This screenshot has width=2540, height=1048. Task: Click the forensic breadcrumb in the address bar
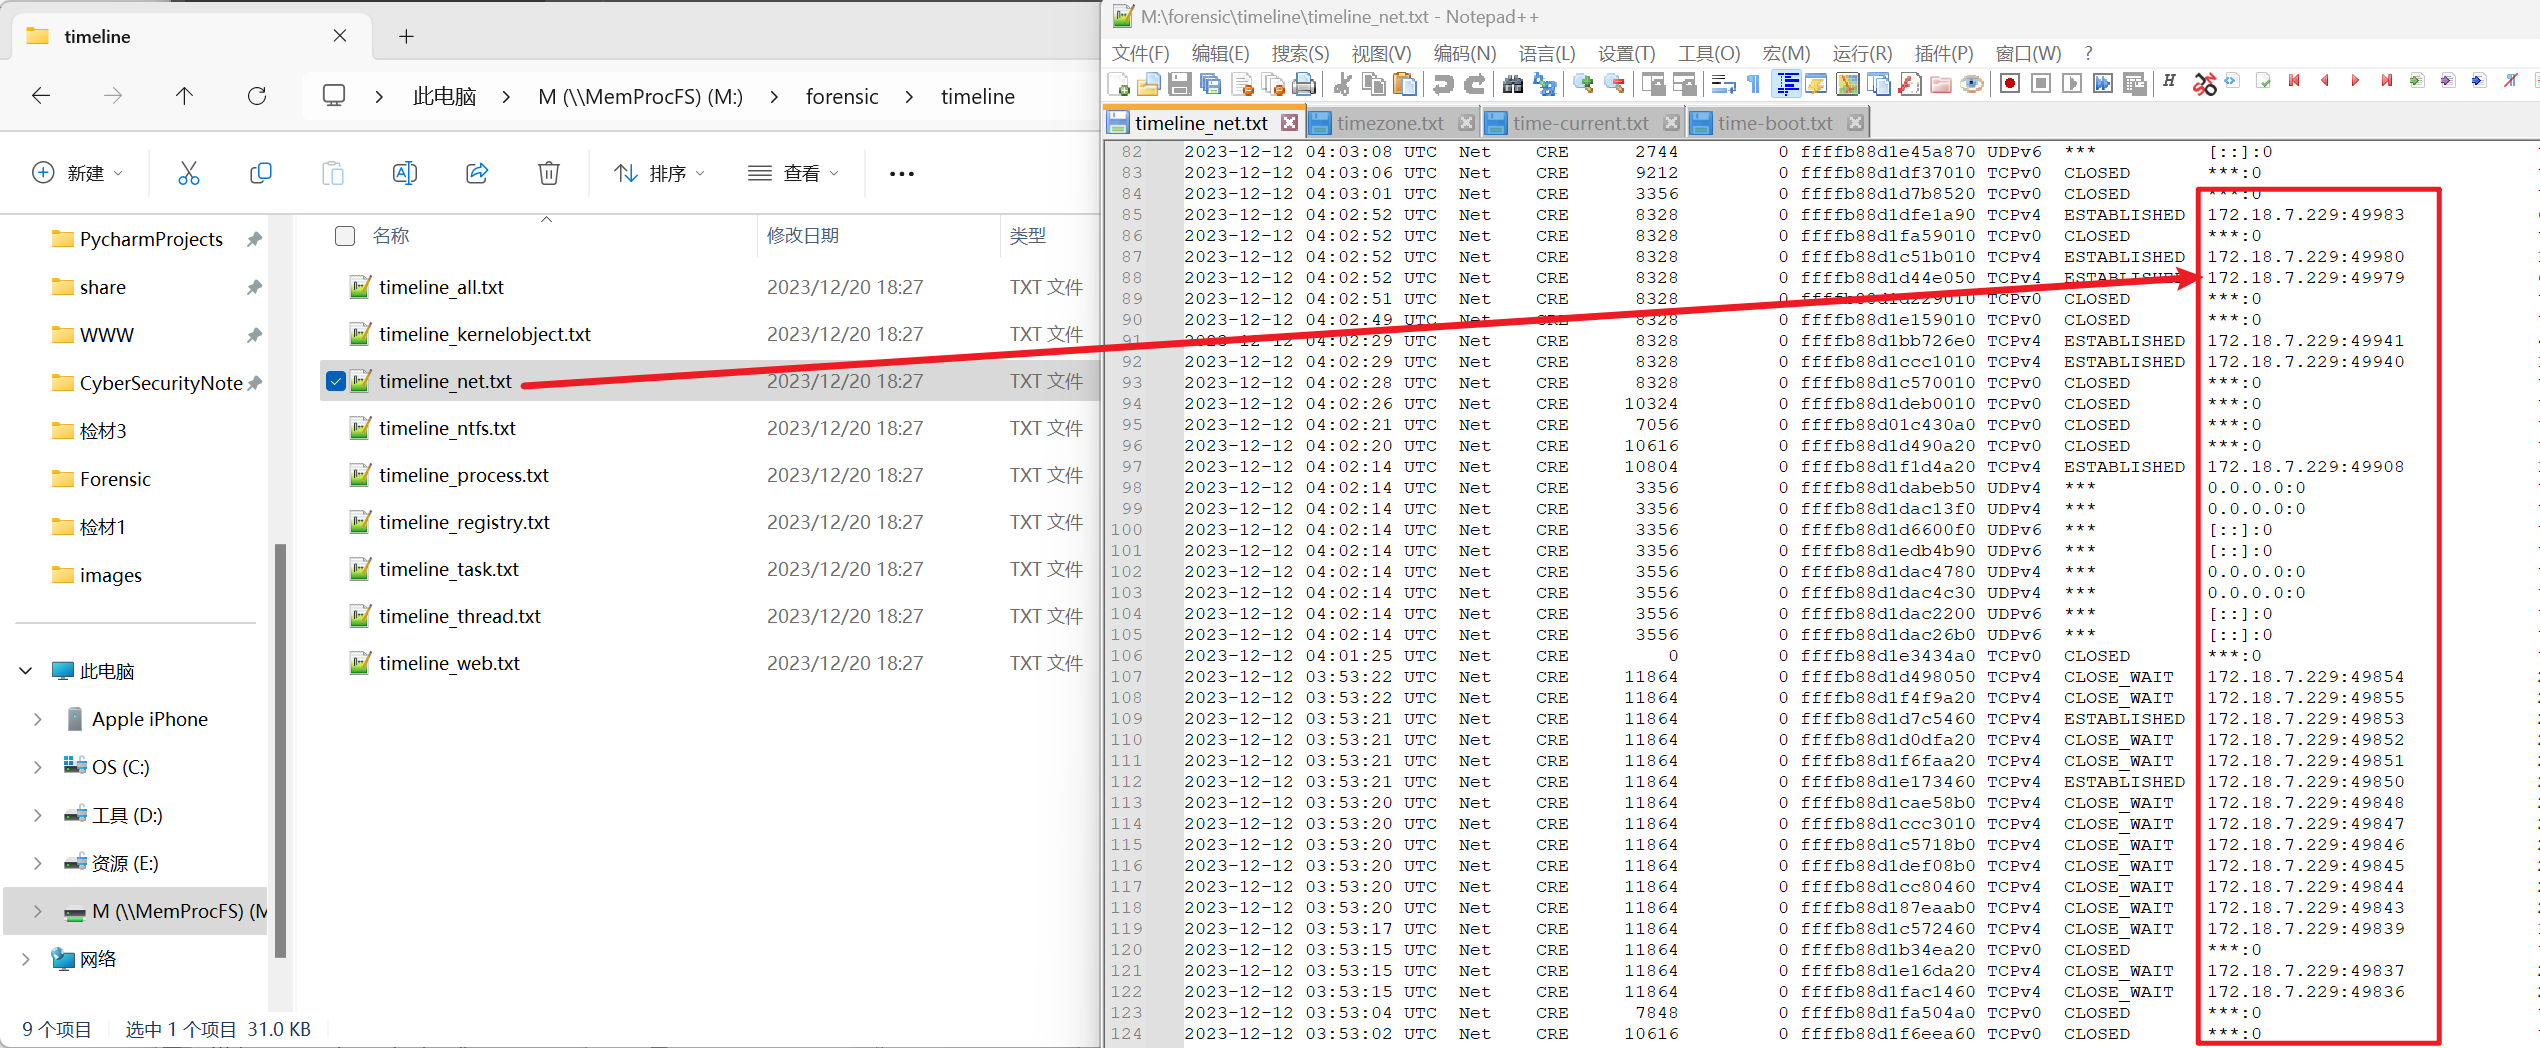(x=842, y=96)
